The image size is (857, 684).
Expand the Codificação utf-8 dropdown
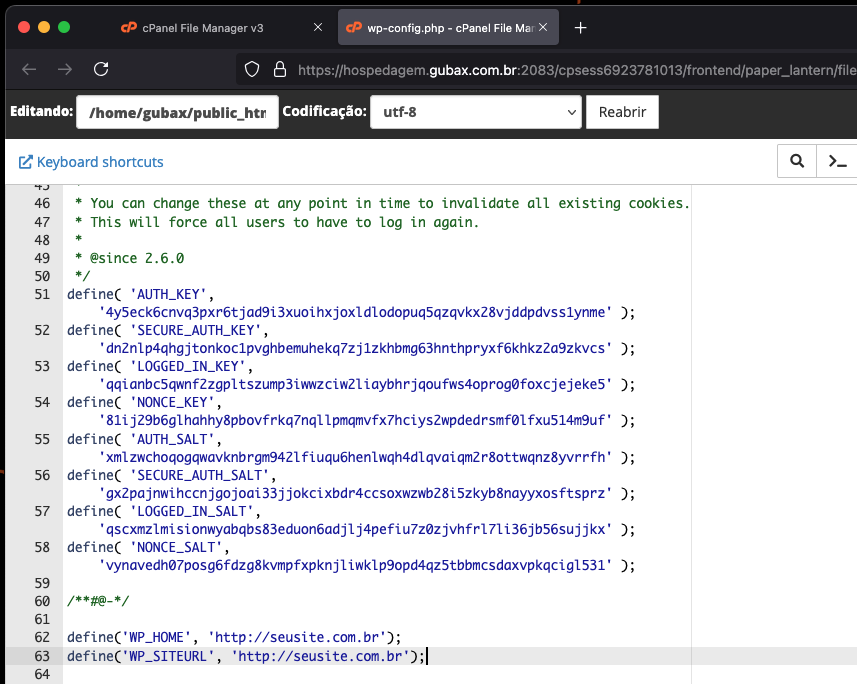pos(476,112)
